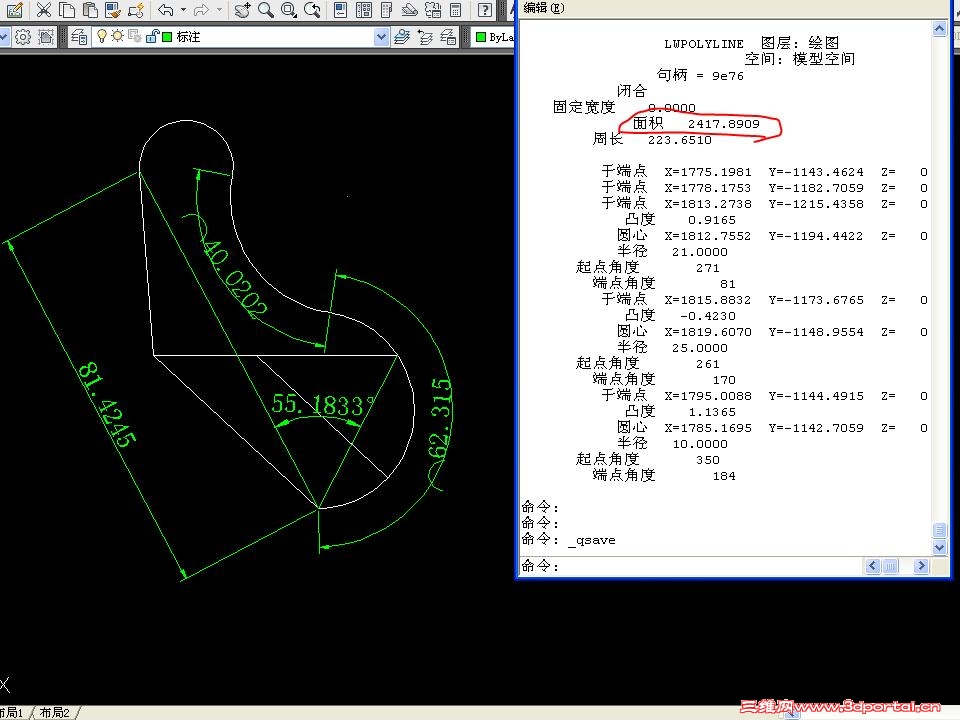This screenshot has height=720, width=960.
Task: Click the 凸度 1.1365 bulge value
Action: pyautogui.click(x=711, y=412)
